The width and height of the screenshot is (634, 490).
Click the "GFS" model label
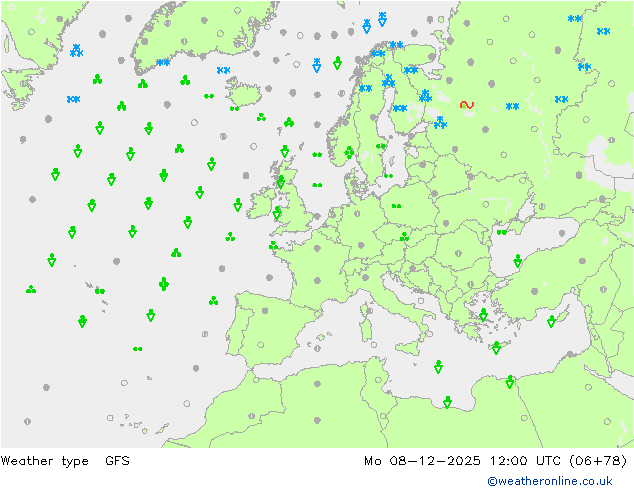pos(117,460)
